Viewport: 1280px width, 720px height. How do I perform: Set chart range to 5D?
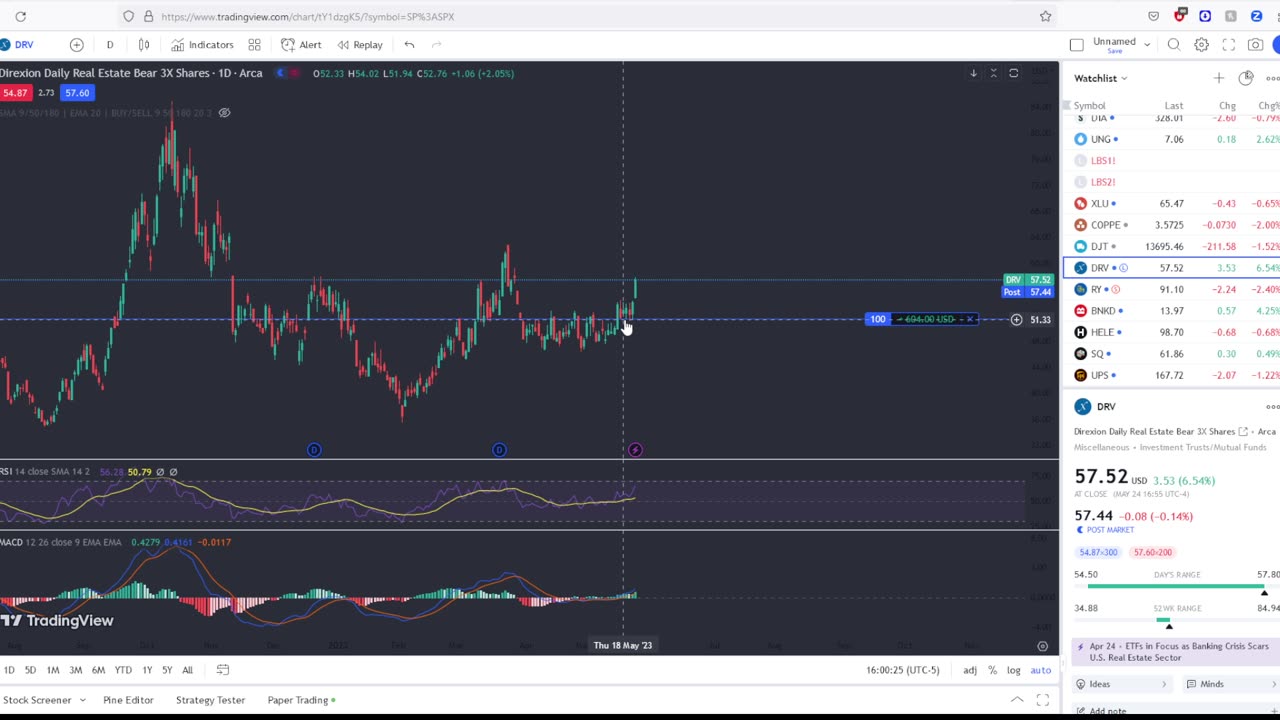[x=30, y=670]
